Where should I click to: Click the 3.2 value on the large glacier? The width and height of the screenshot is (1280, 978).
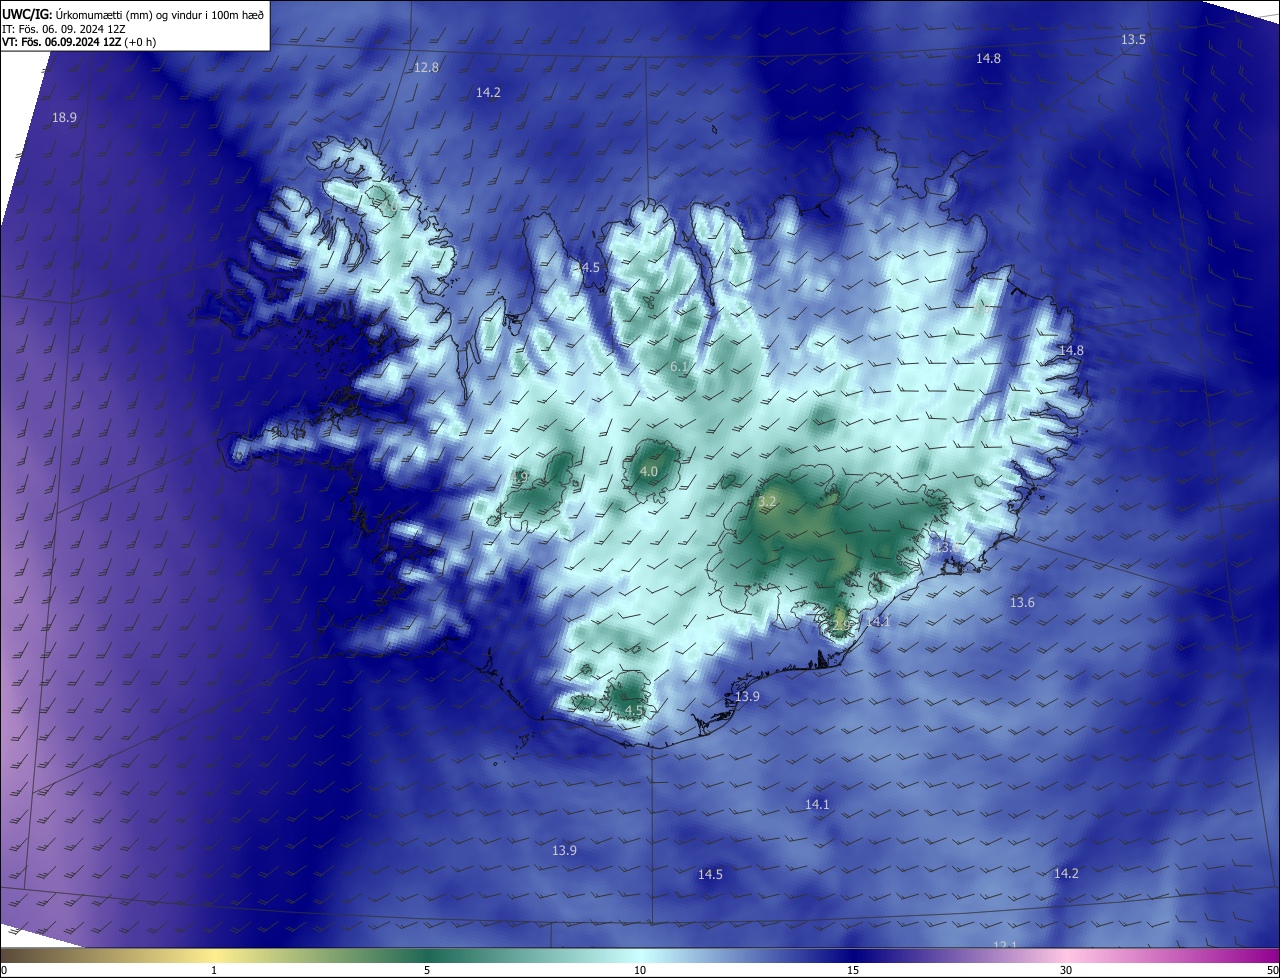click(767, 501)
